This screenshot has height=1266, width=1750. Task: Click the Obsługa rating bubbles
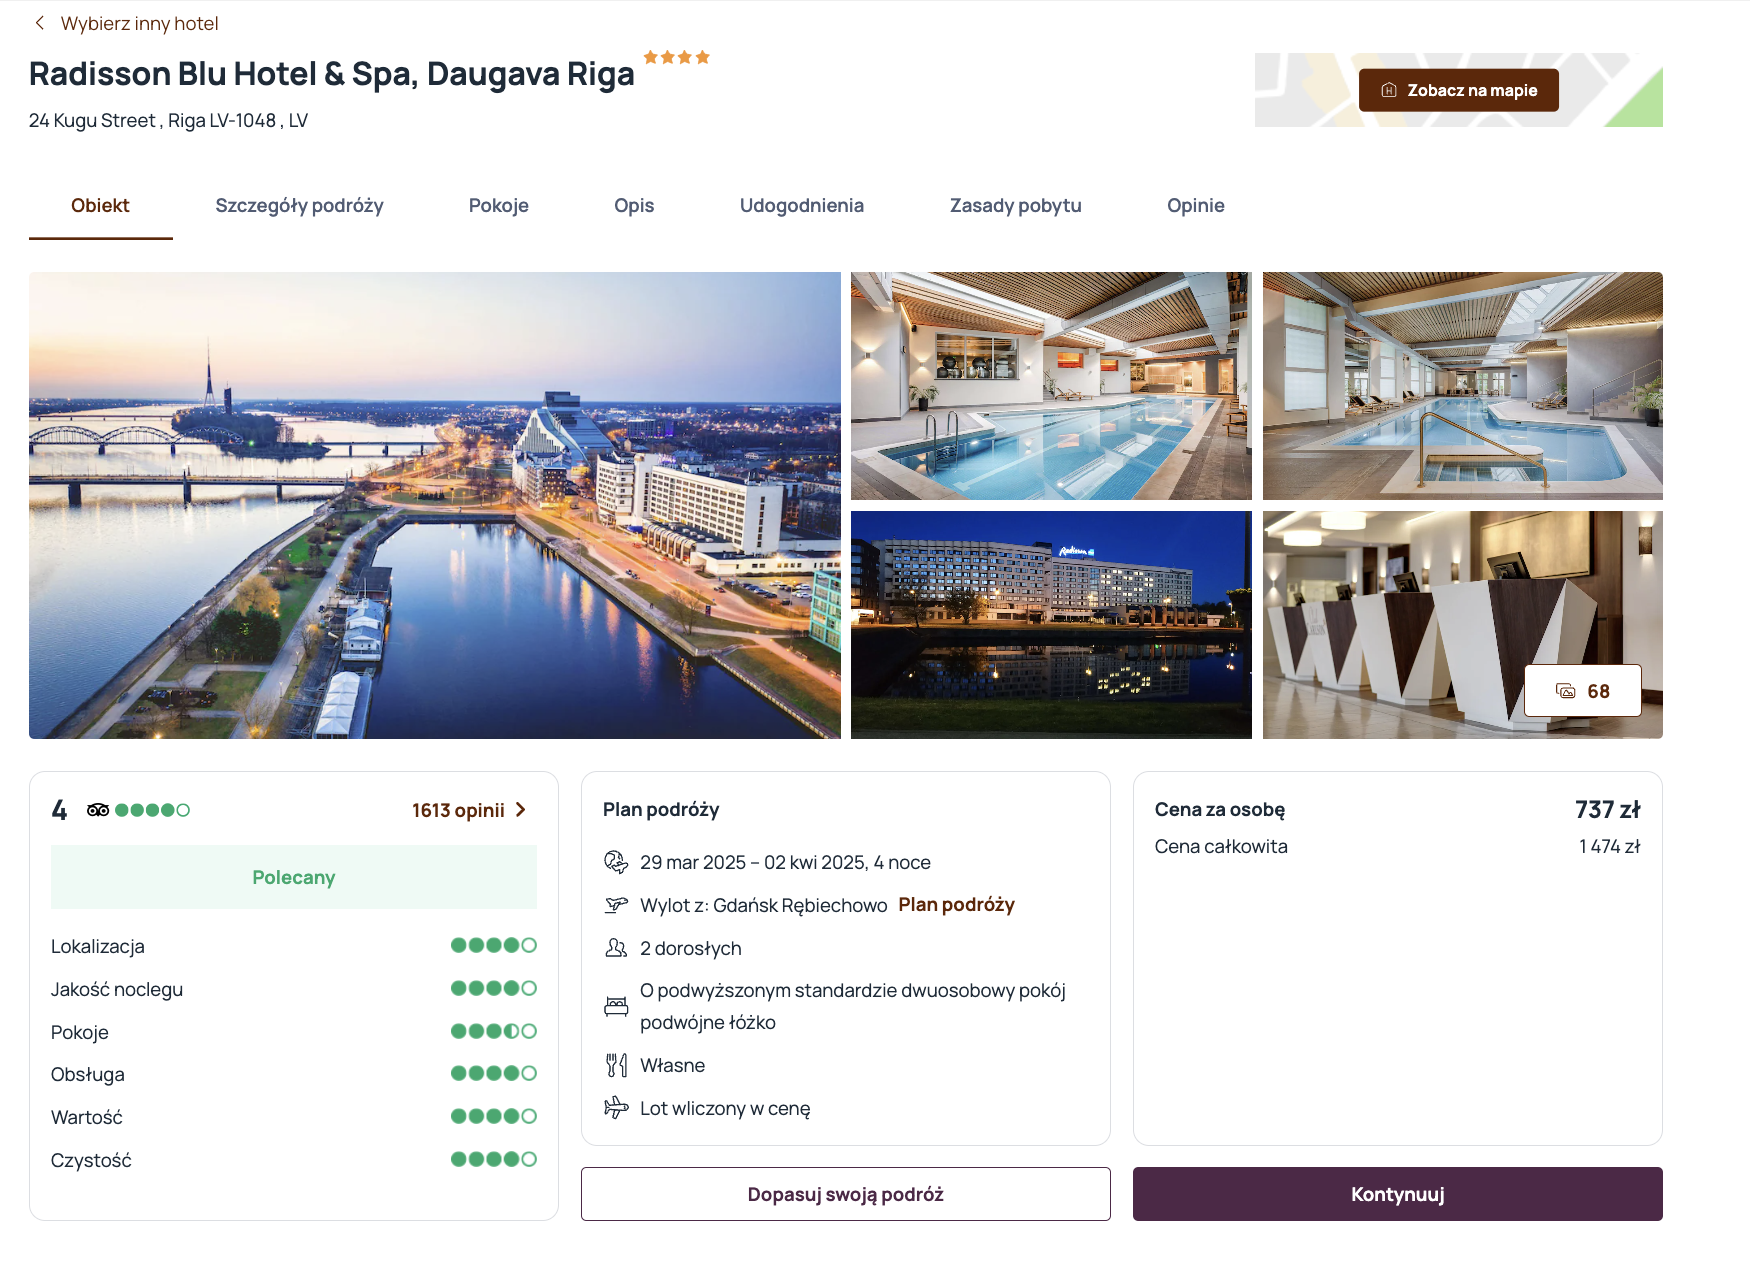tap(494, 1073)
